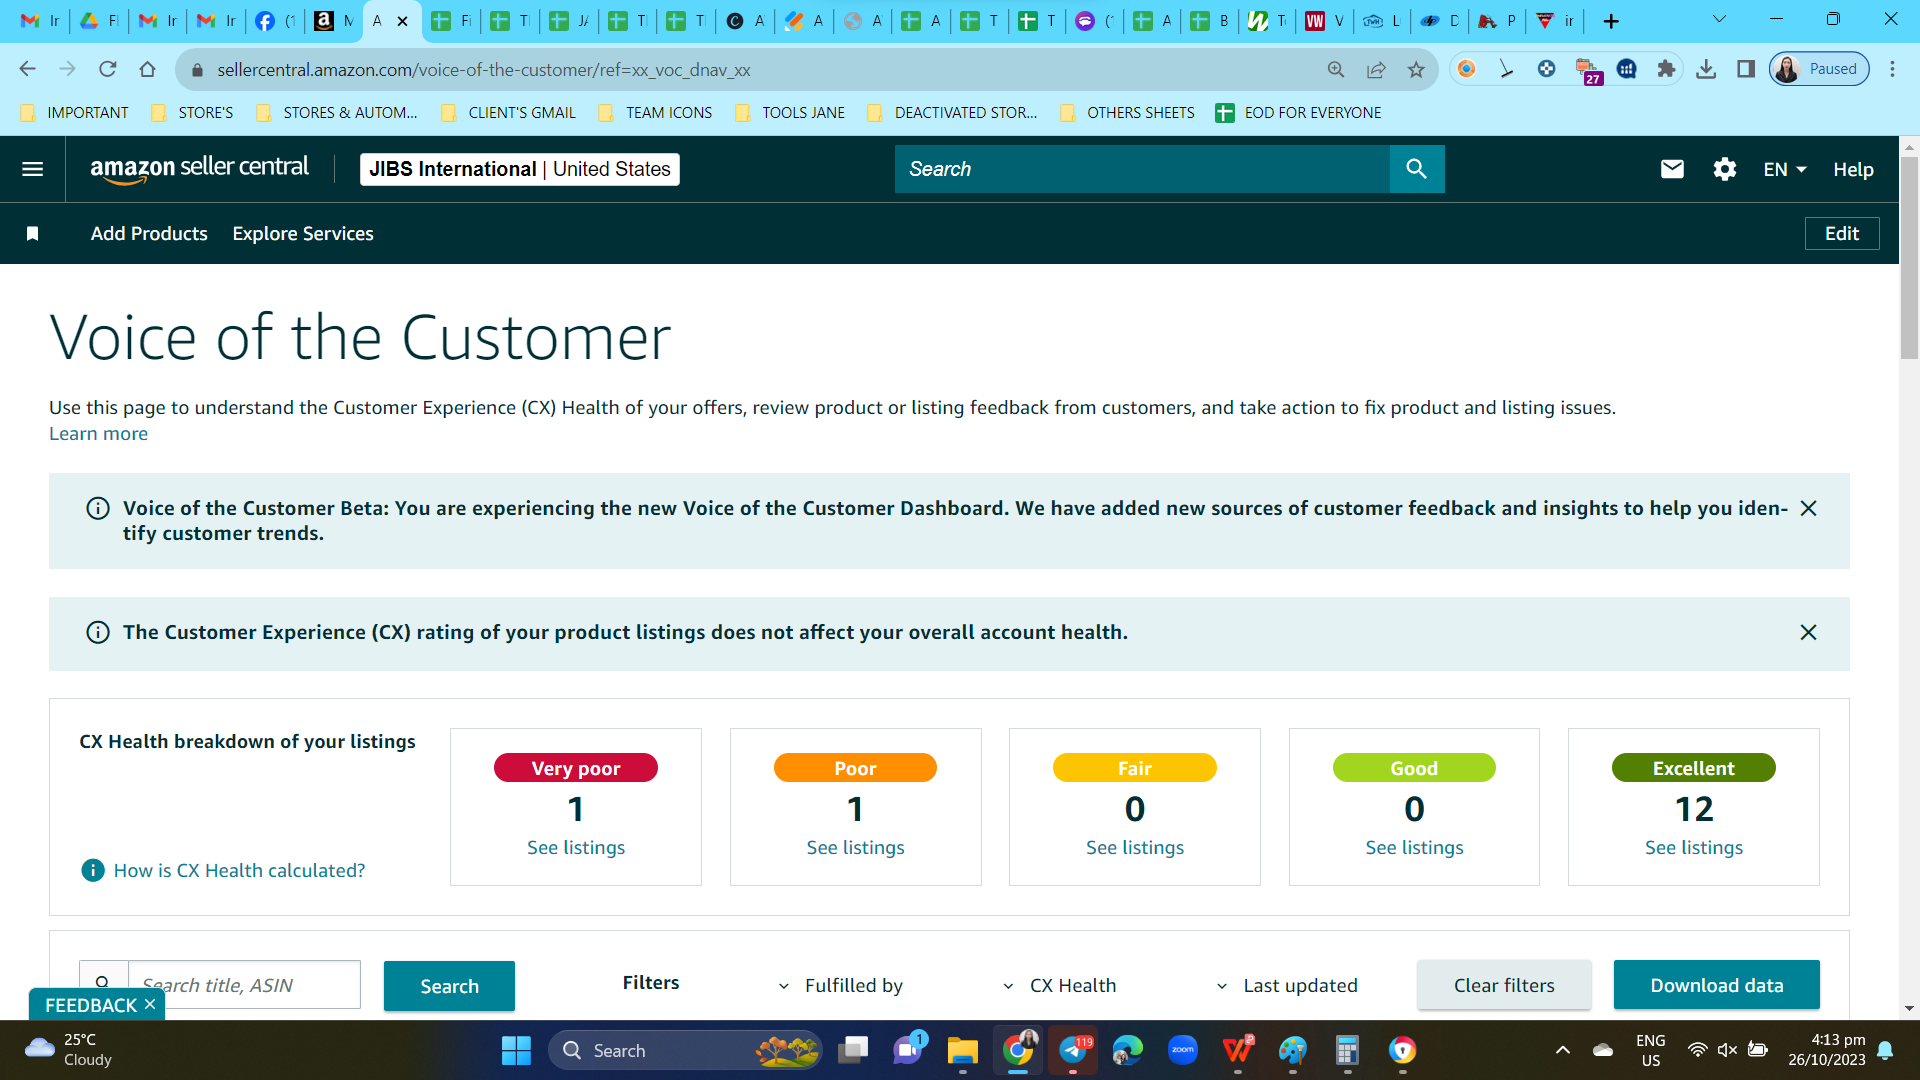Toggle the browser side panel icon
Screen dimensions: 1920x1080
(x=1746, y=69)
